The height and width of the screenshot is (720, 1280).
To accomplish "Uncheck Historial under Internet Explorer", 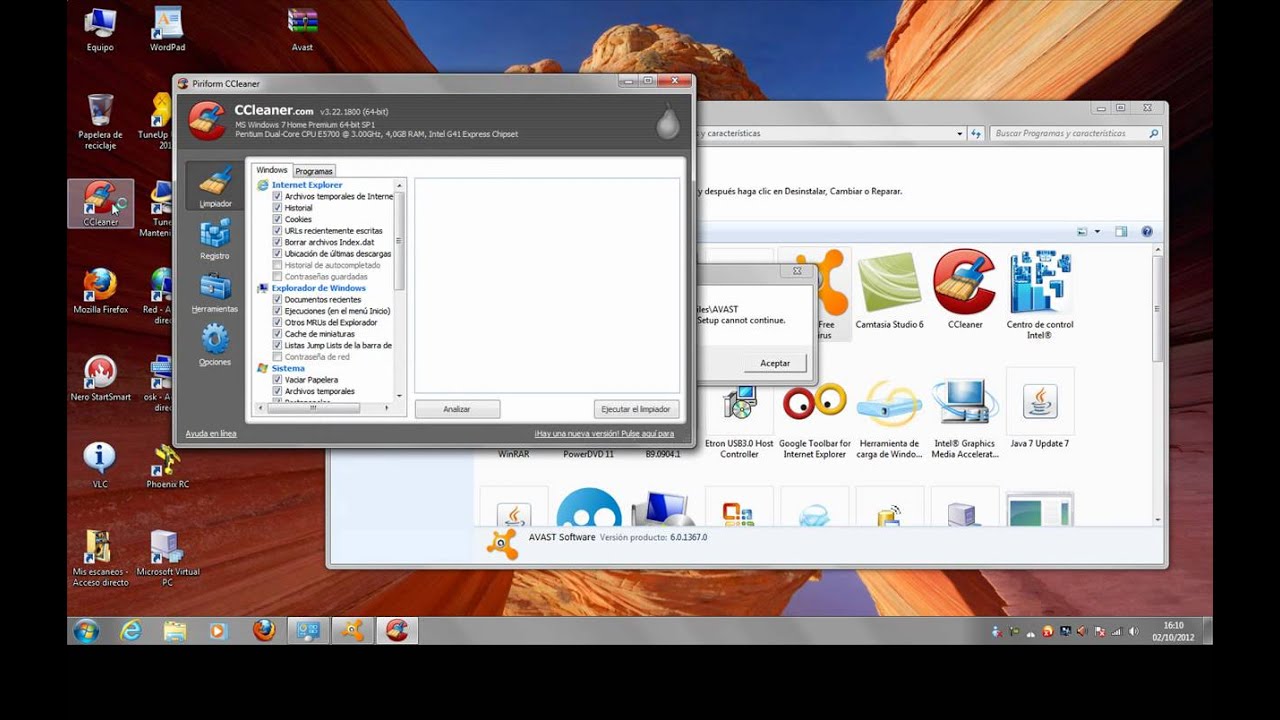I will pyautogui.click(x=277, y=208).
